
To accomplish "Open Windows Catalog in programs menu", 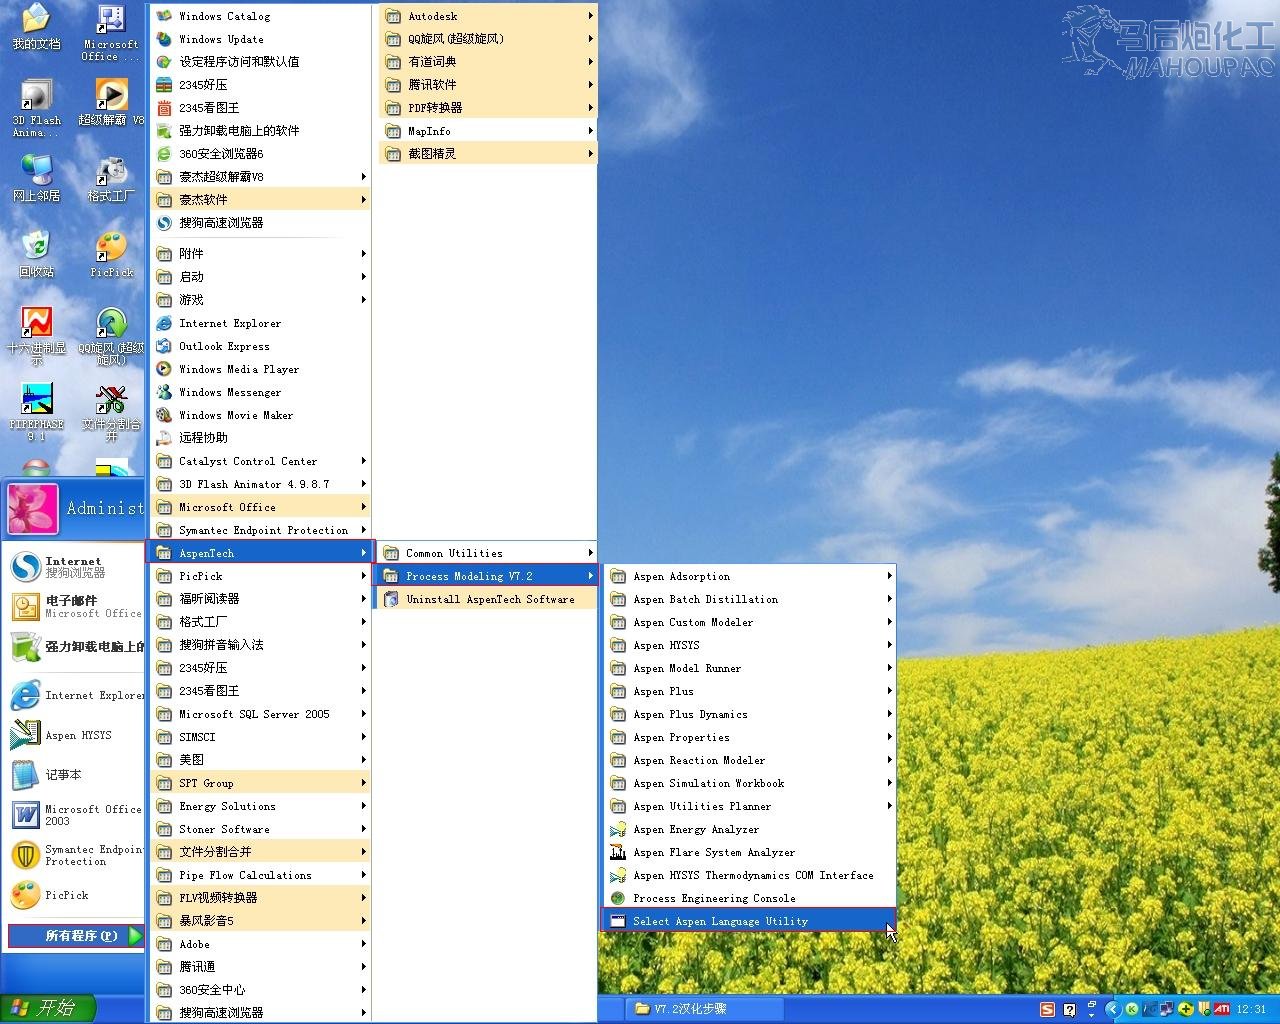I will coord(261,16).
